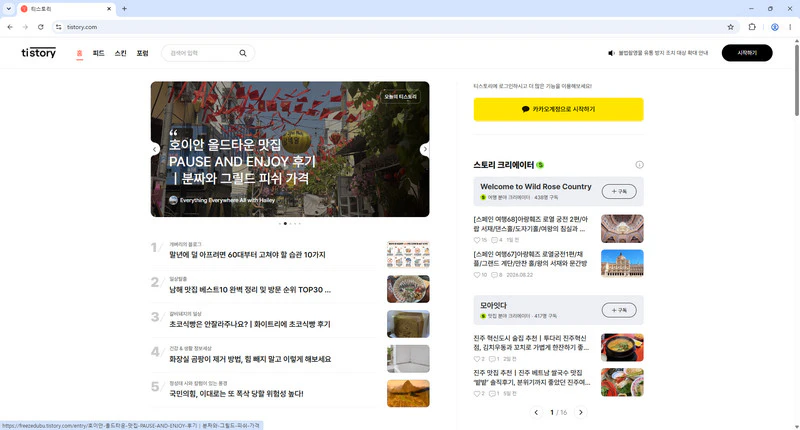Subscribe to Welcome to Wild Rose Country
This screenshot has width=800, height=430.
point(619,191)
